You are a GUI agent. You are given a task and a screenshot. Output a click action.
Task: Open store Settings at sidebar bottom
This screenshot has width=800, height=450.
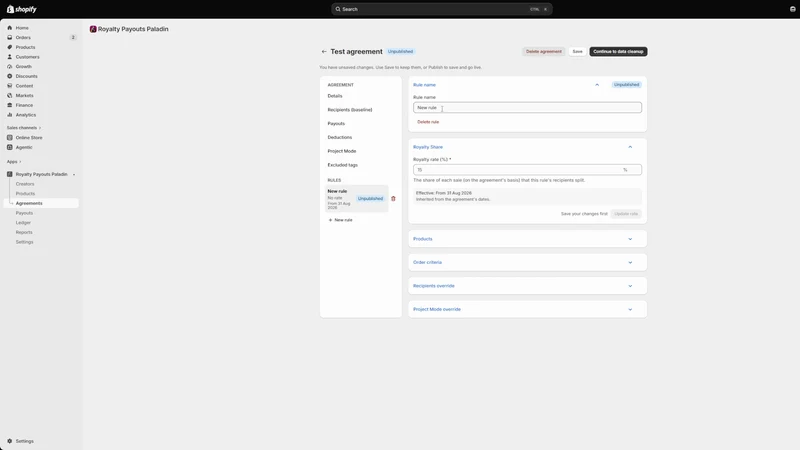pyautogui.click(x=24, y=441)
